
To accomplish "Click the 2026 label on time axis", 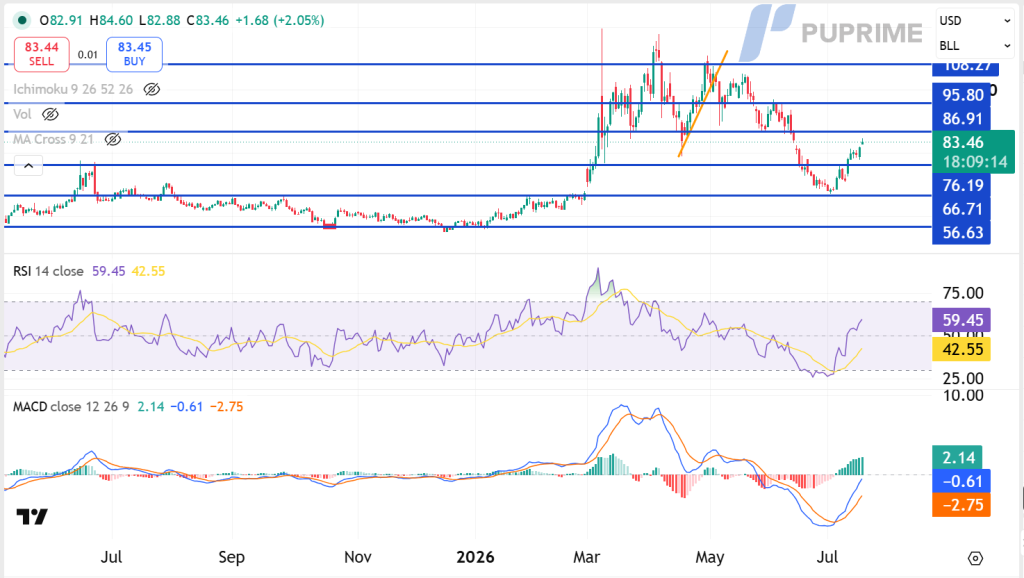I will (475, 557).
